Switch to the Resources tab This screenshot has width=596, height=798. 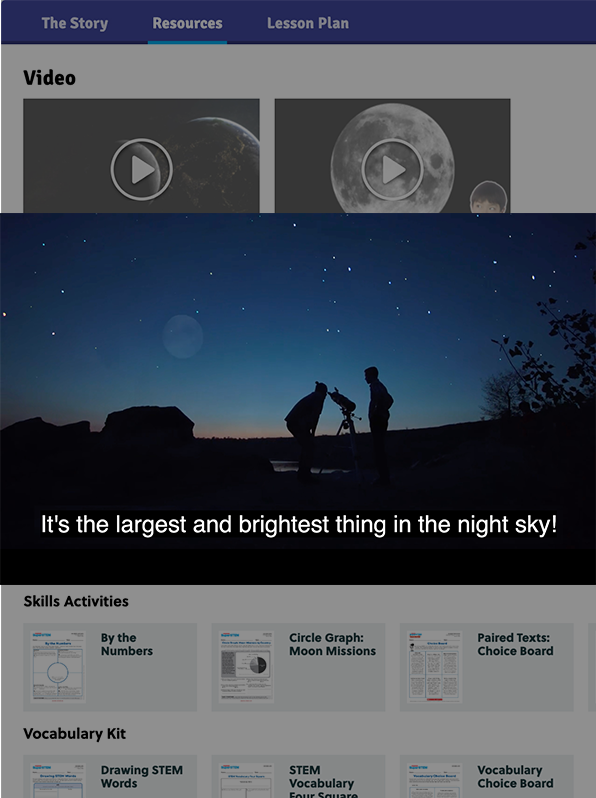tap(187, 23)
